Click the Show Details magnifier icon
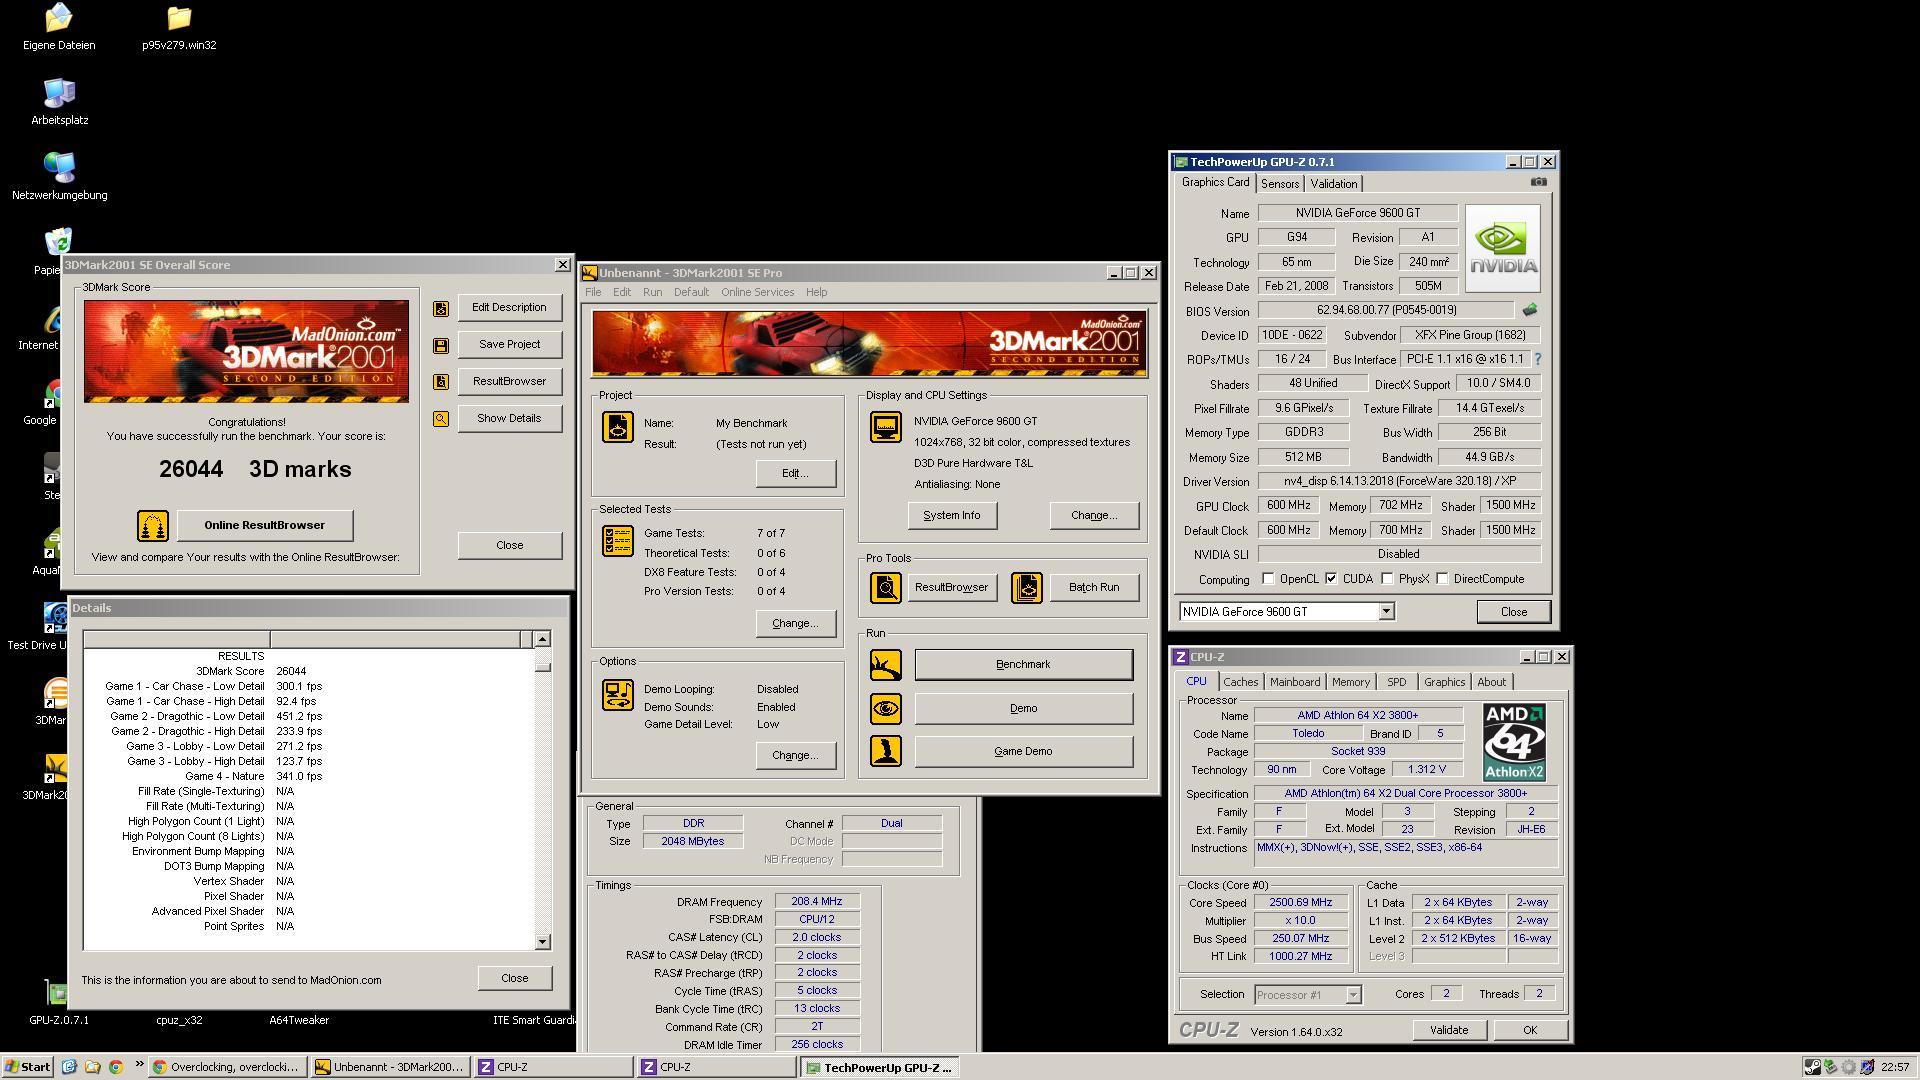Screen dimensions: 1920x1080 pyautogui.click(x=441, y=419)
